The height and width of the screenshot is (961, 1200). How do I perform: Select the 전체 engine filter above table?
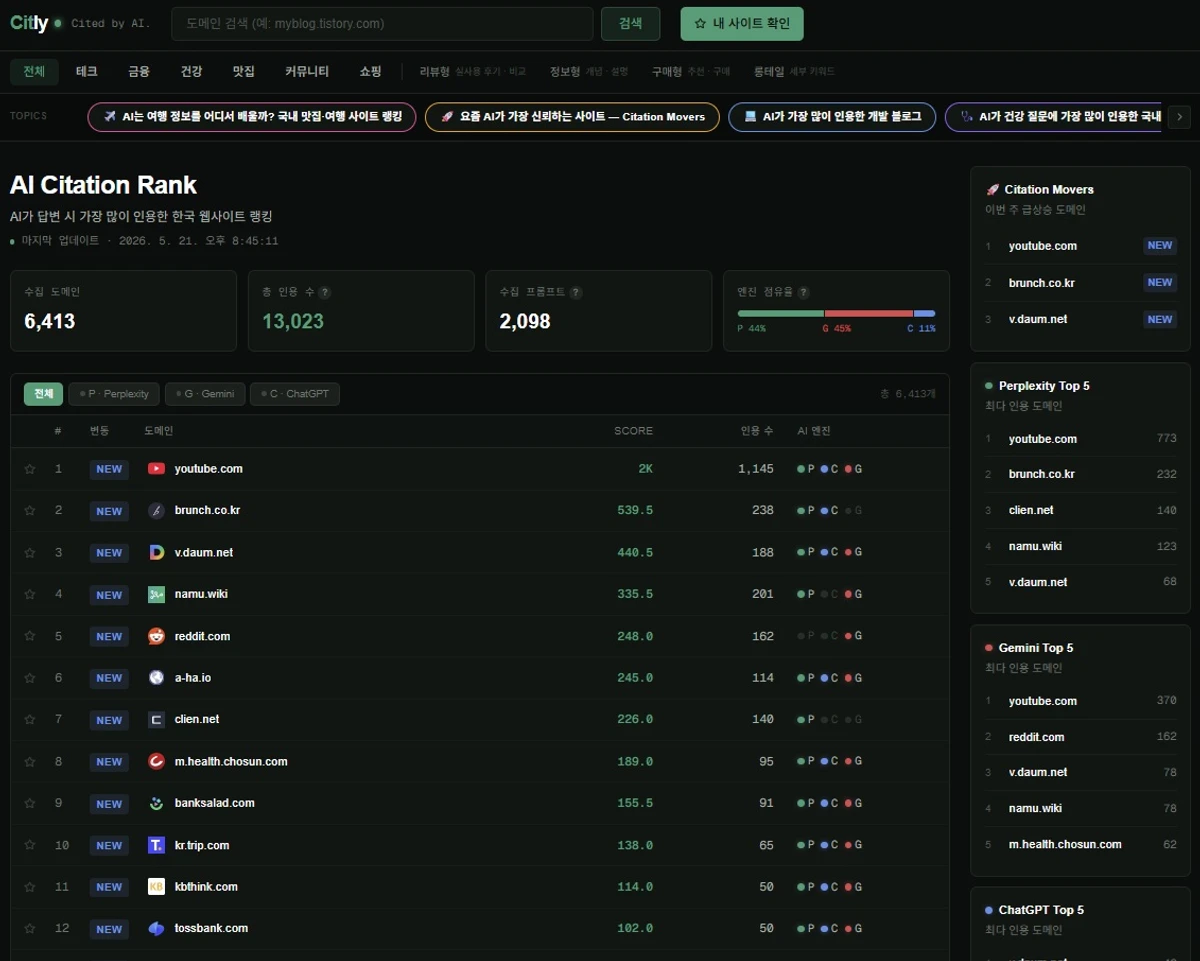43,394
